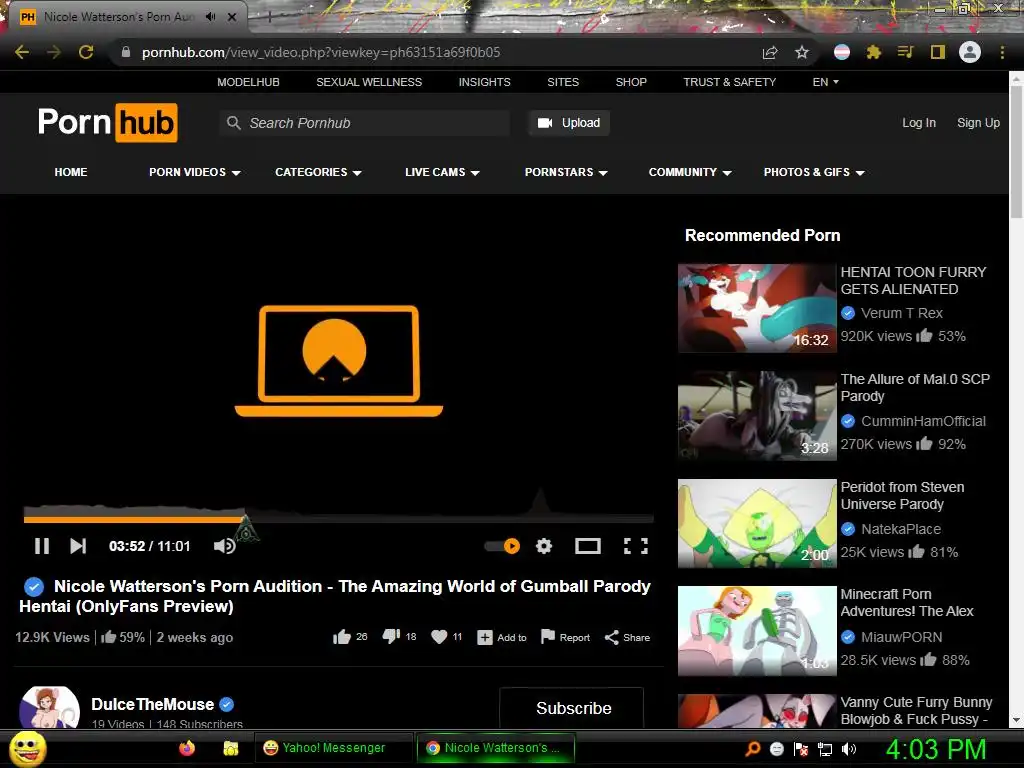Click the search magnifier icon
The height and width of the screenshot is (768, 1024).
click(x=233, y=123)
